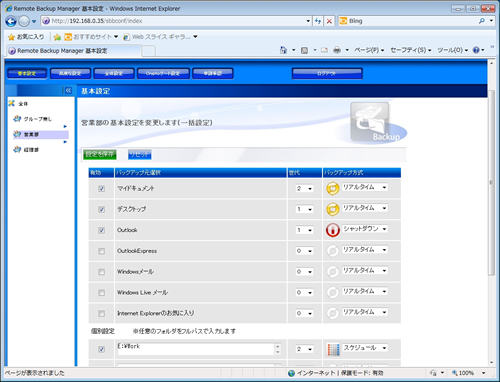Go back with the browser Back arrow
500x382 pixels.
(x=11, y=21)
